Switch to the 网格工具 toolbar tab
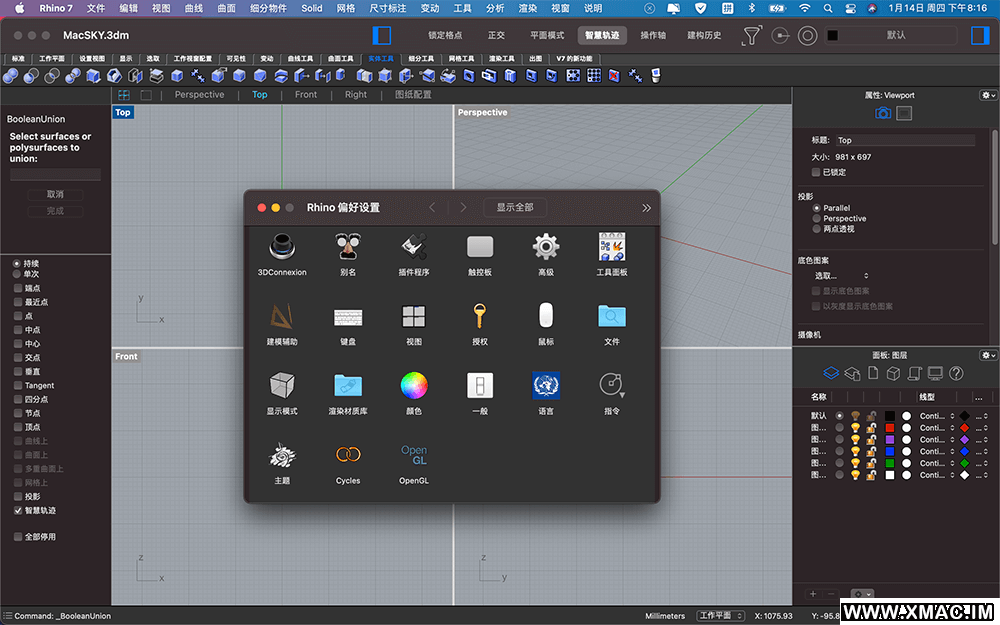Screen dimensions: 1000x625 tap(461, 59)
